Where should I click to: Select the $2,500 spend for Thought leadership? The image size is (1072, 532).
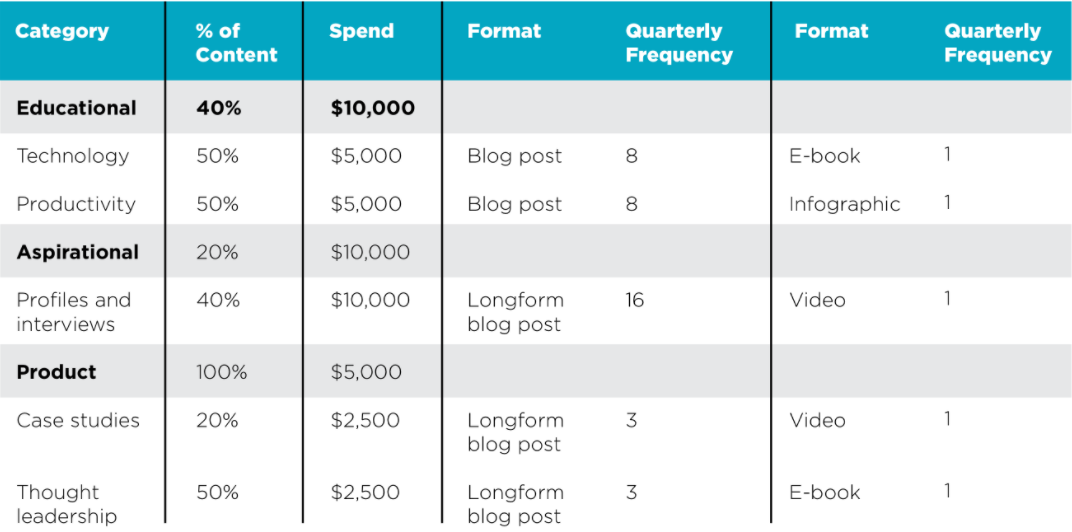point(365,492)
